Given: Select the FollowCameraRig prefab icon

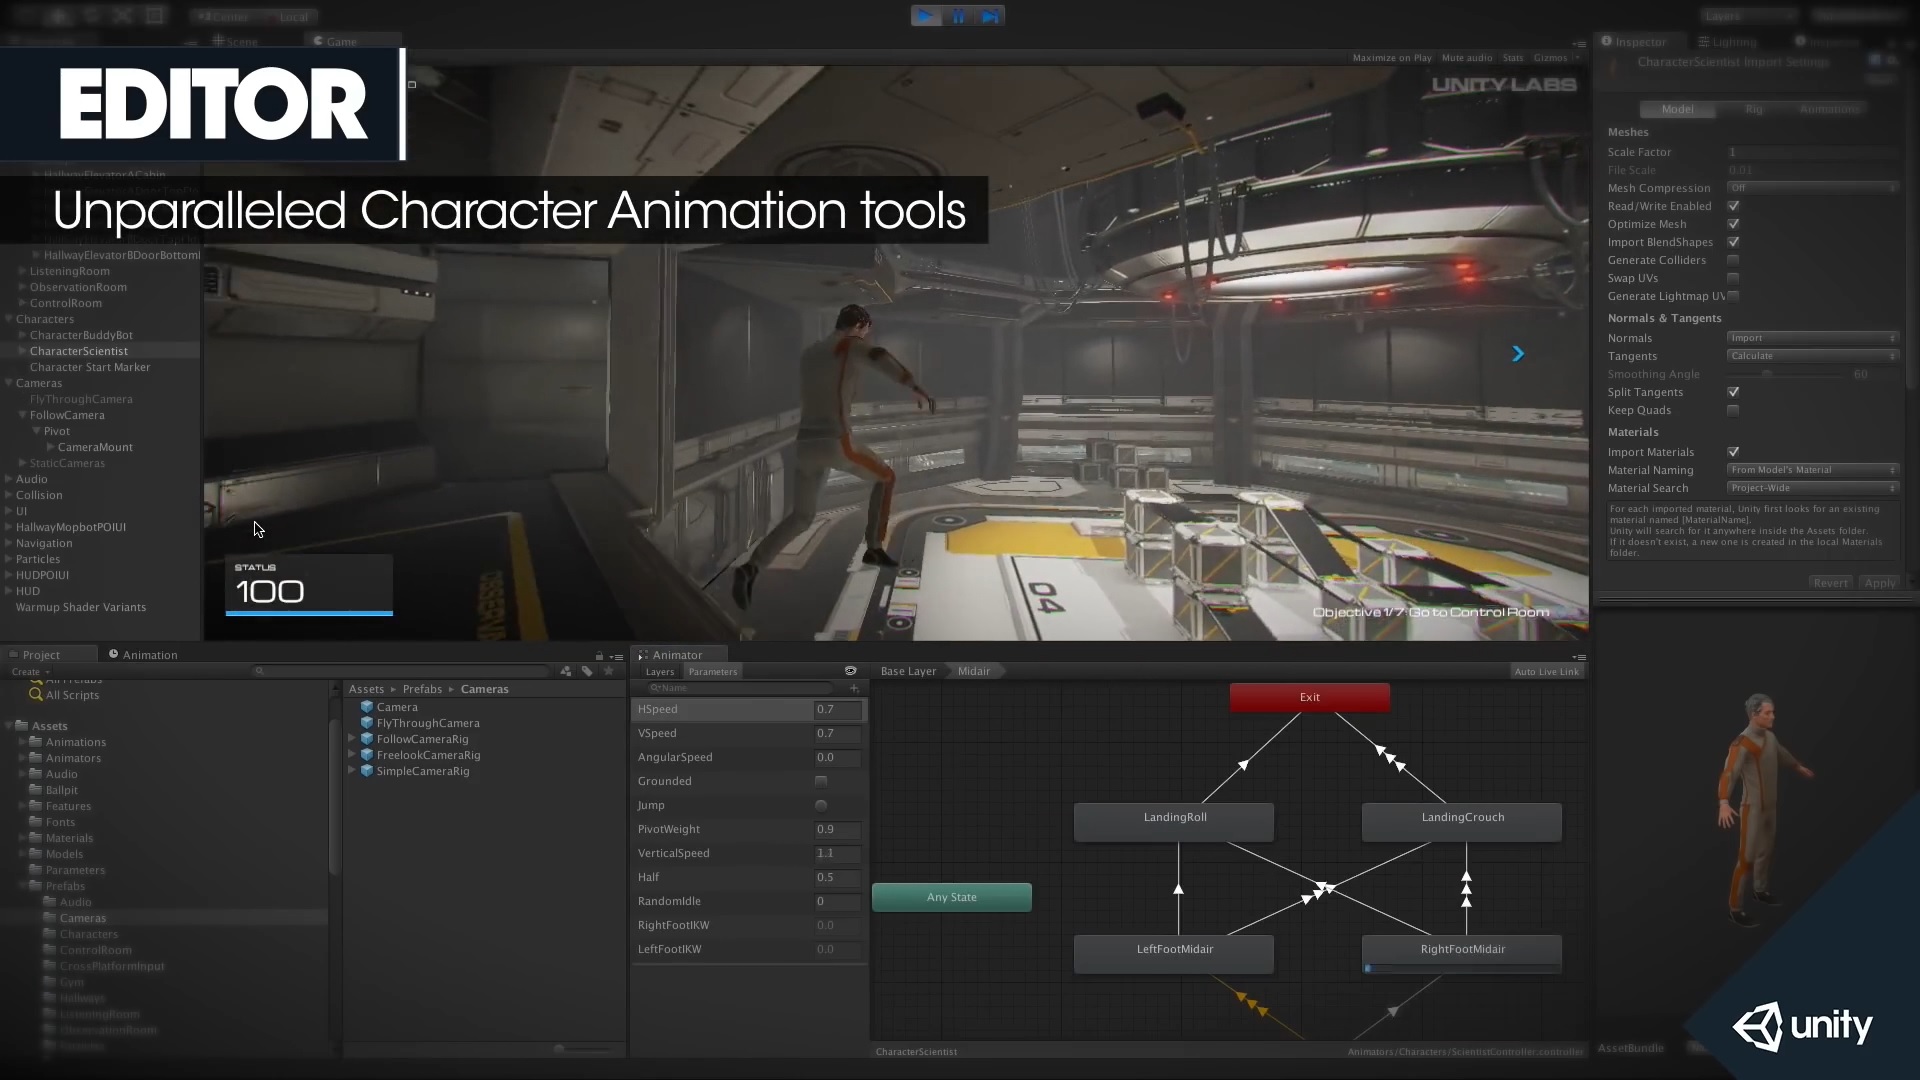Looking at the screenshot, I should click(x=367, y=739).
